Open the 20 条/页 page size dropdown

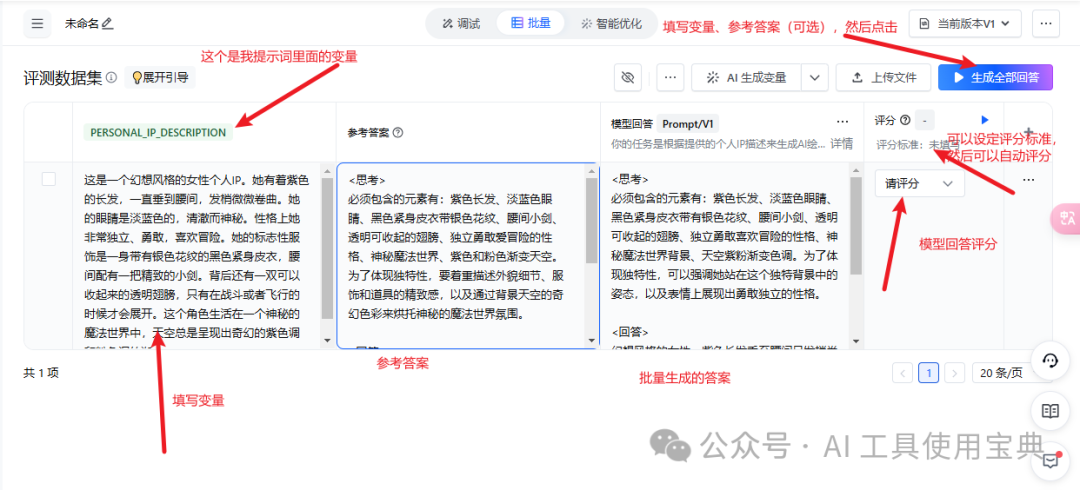pos(1007,373)
